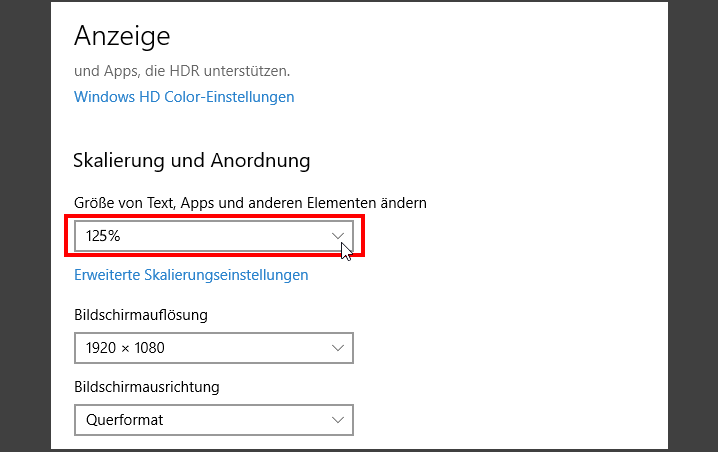Click the HDR unterstützen description text
The image size is (718, 452).
point(181,71)
